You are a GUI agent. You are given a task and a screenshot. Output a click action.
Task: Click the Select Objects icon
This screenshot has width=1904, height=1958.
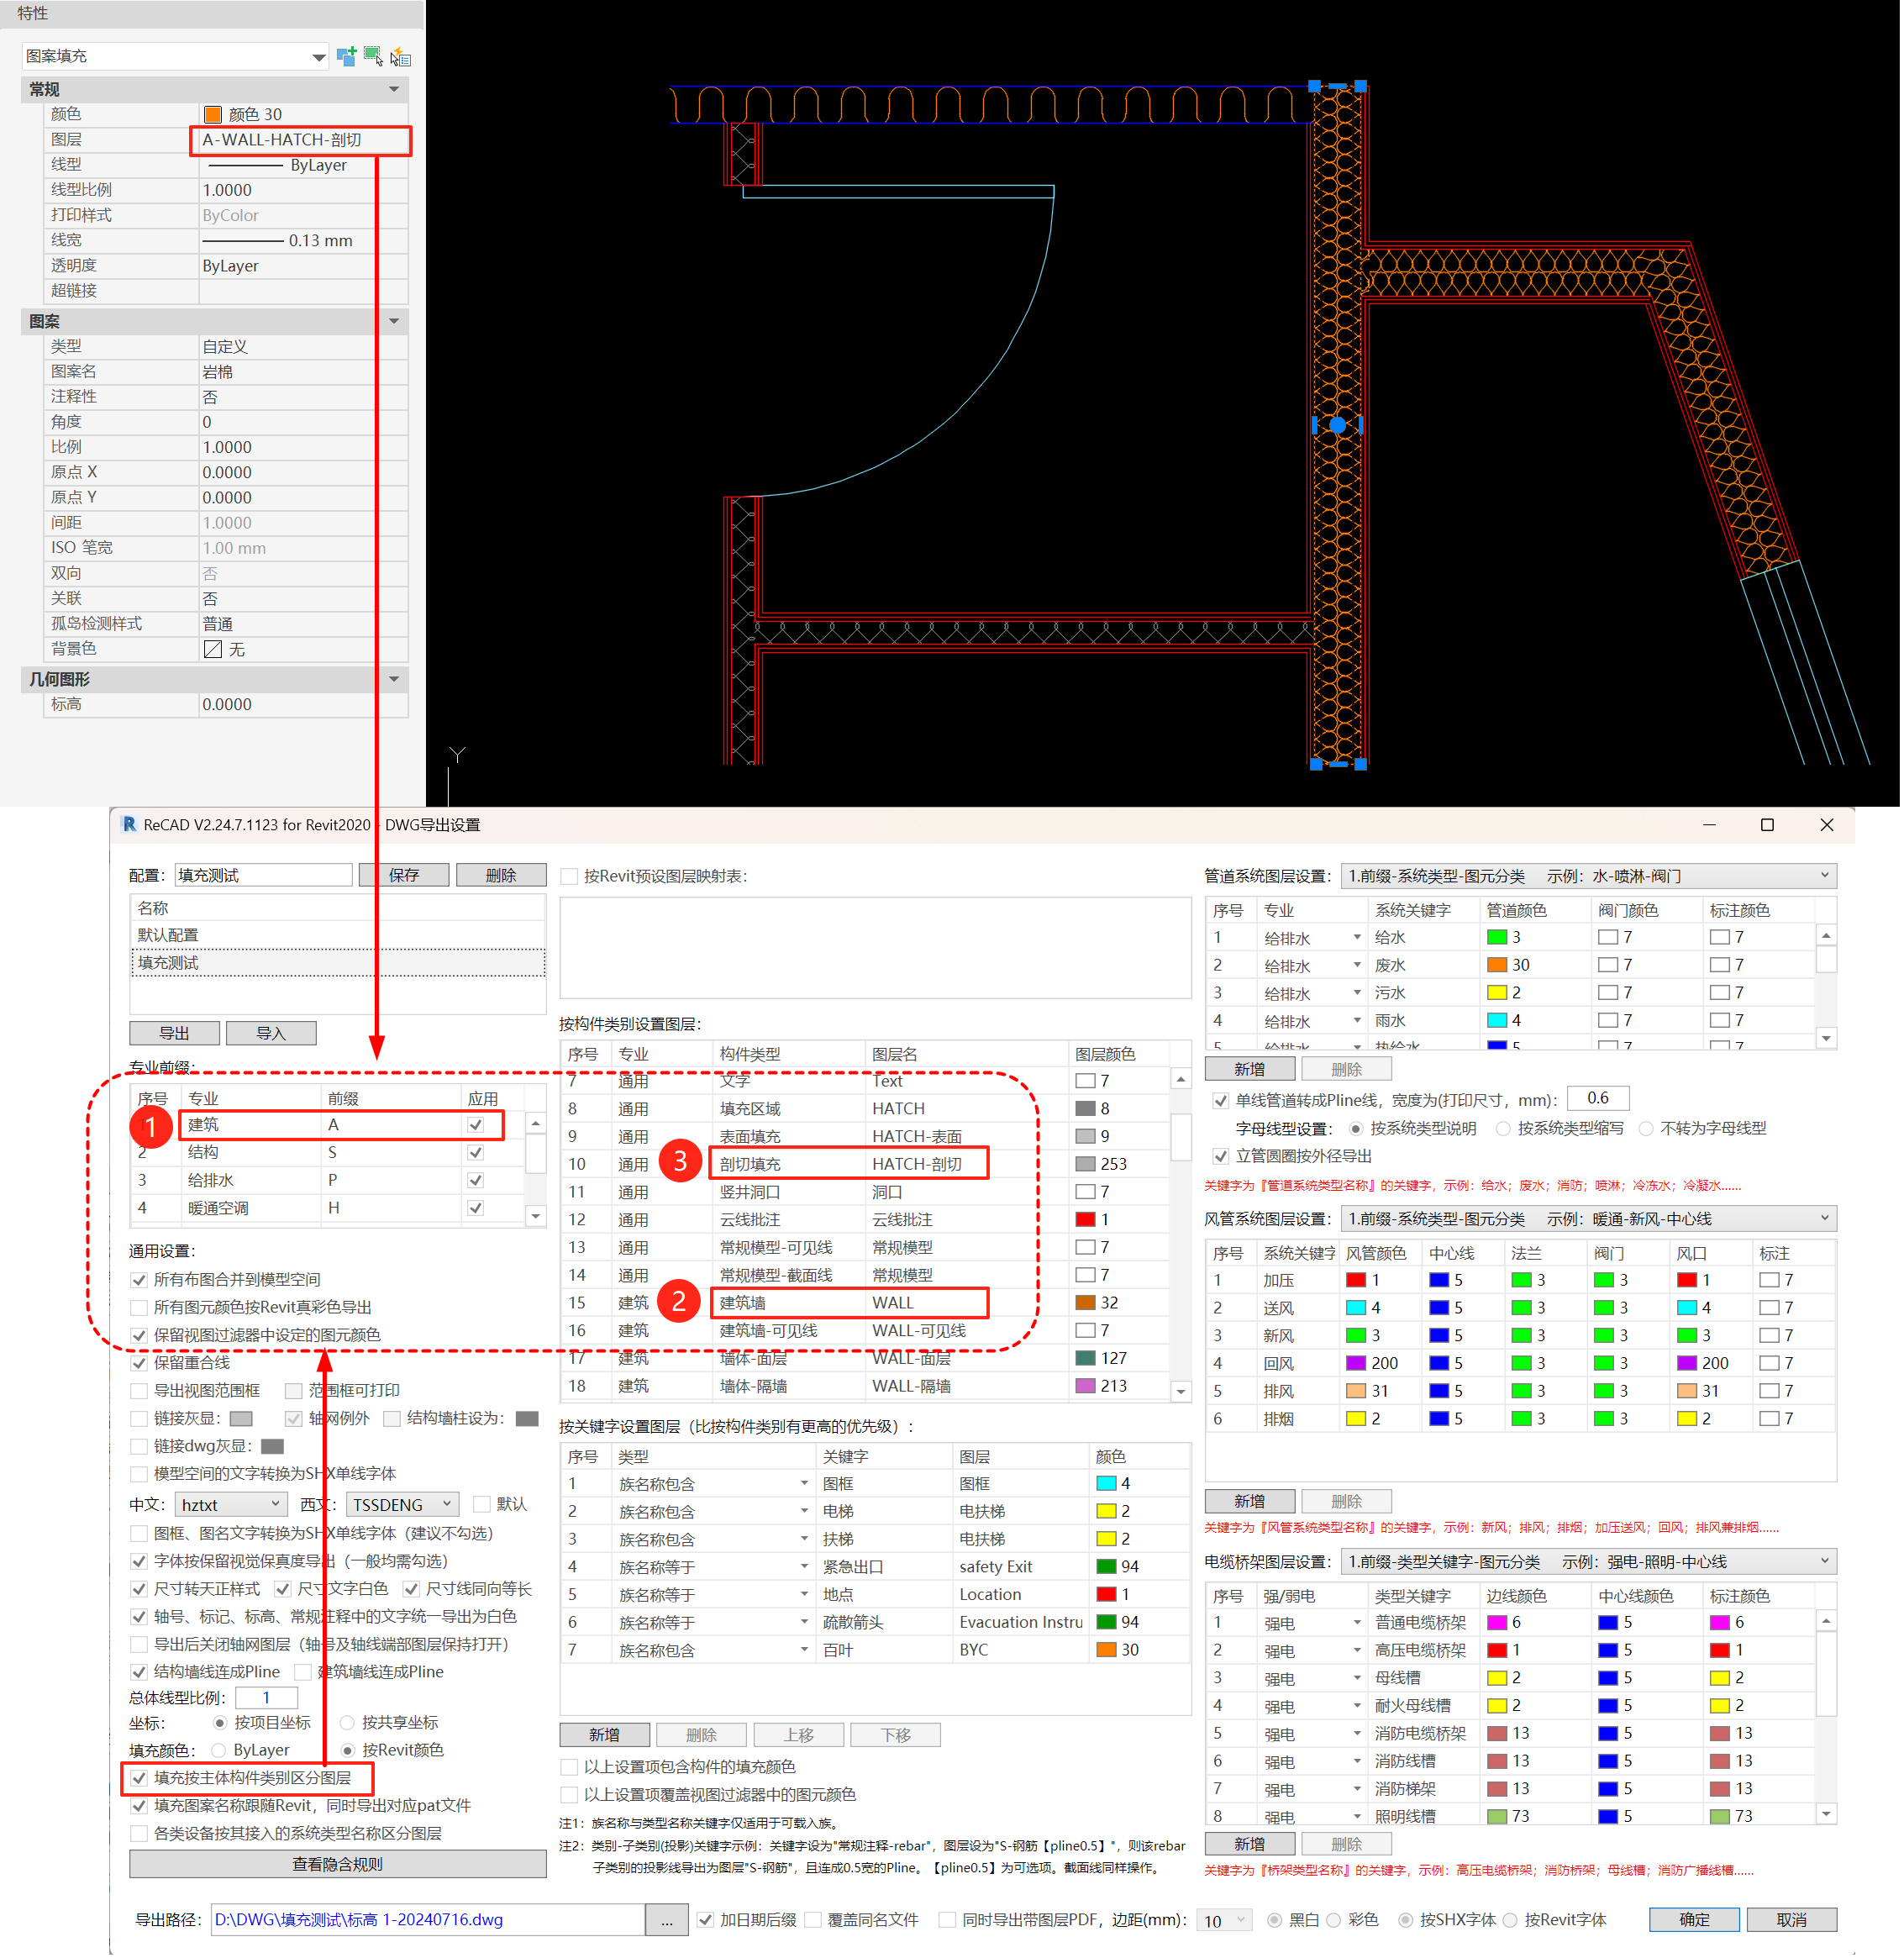[x=373, y=56]
